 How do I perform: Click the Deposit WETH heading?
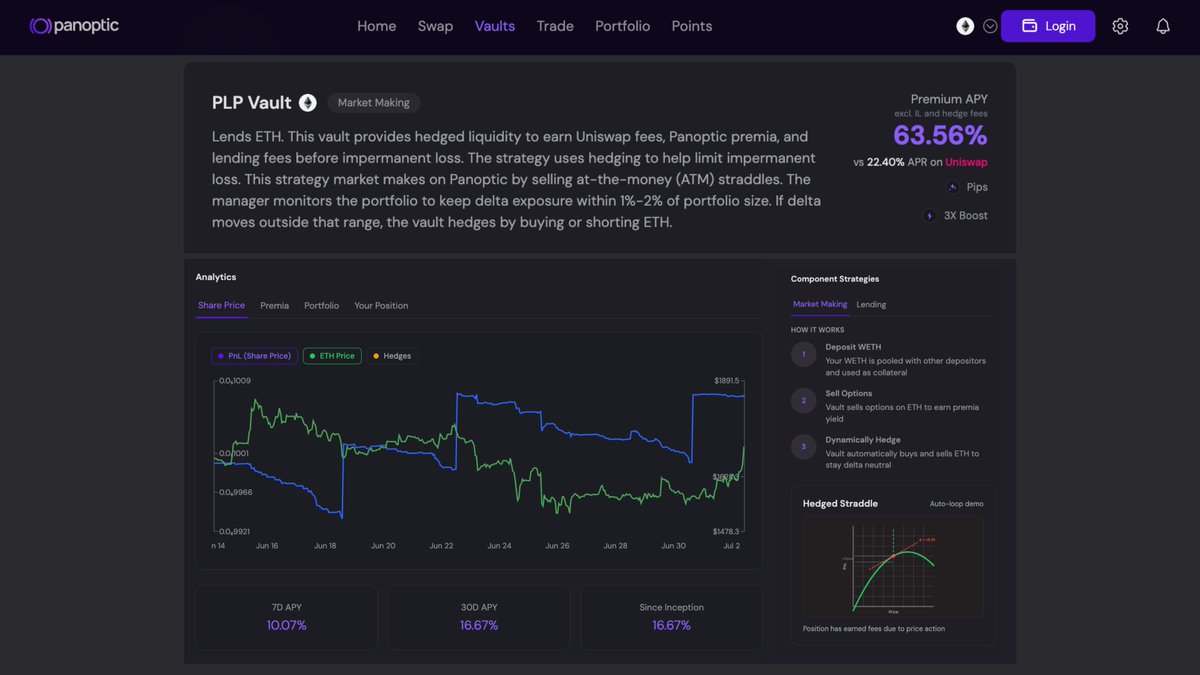pyautogui.click(x=853, y=347)
